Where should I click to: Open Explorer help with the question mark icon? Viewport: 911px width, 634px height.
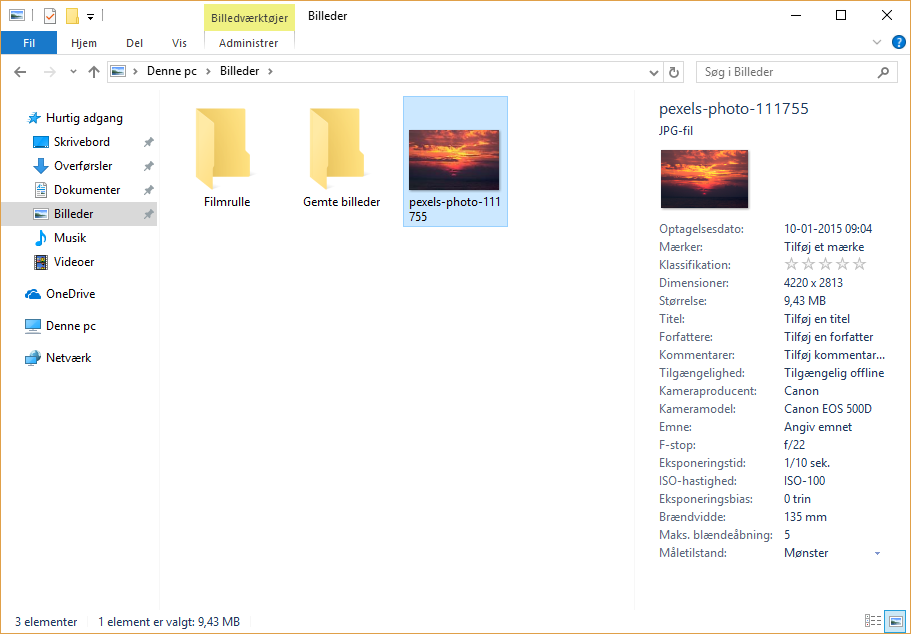coord(898,42)
